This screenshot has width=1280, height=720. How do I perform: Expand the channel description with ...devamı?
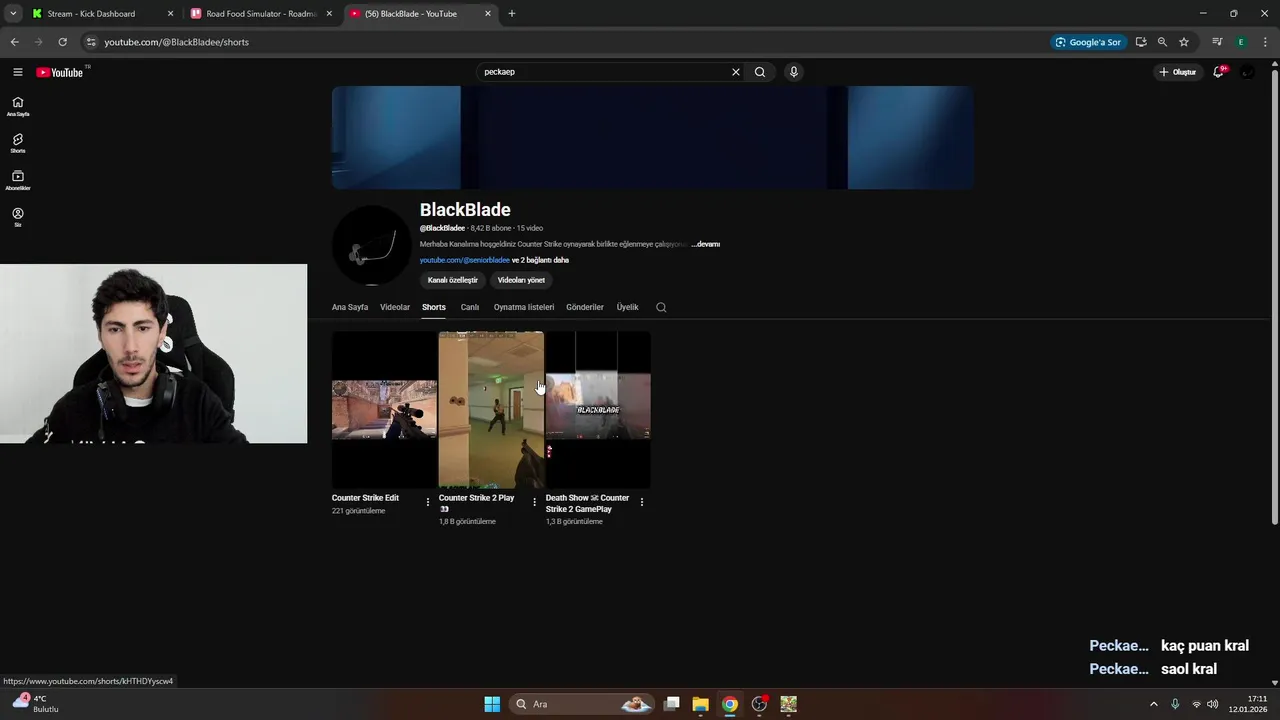(706, 244)
